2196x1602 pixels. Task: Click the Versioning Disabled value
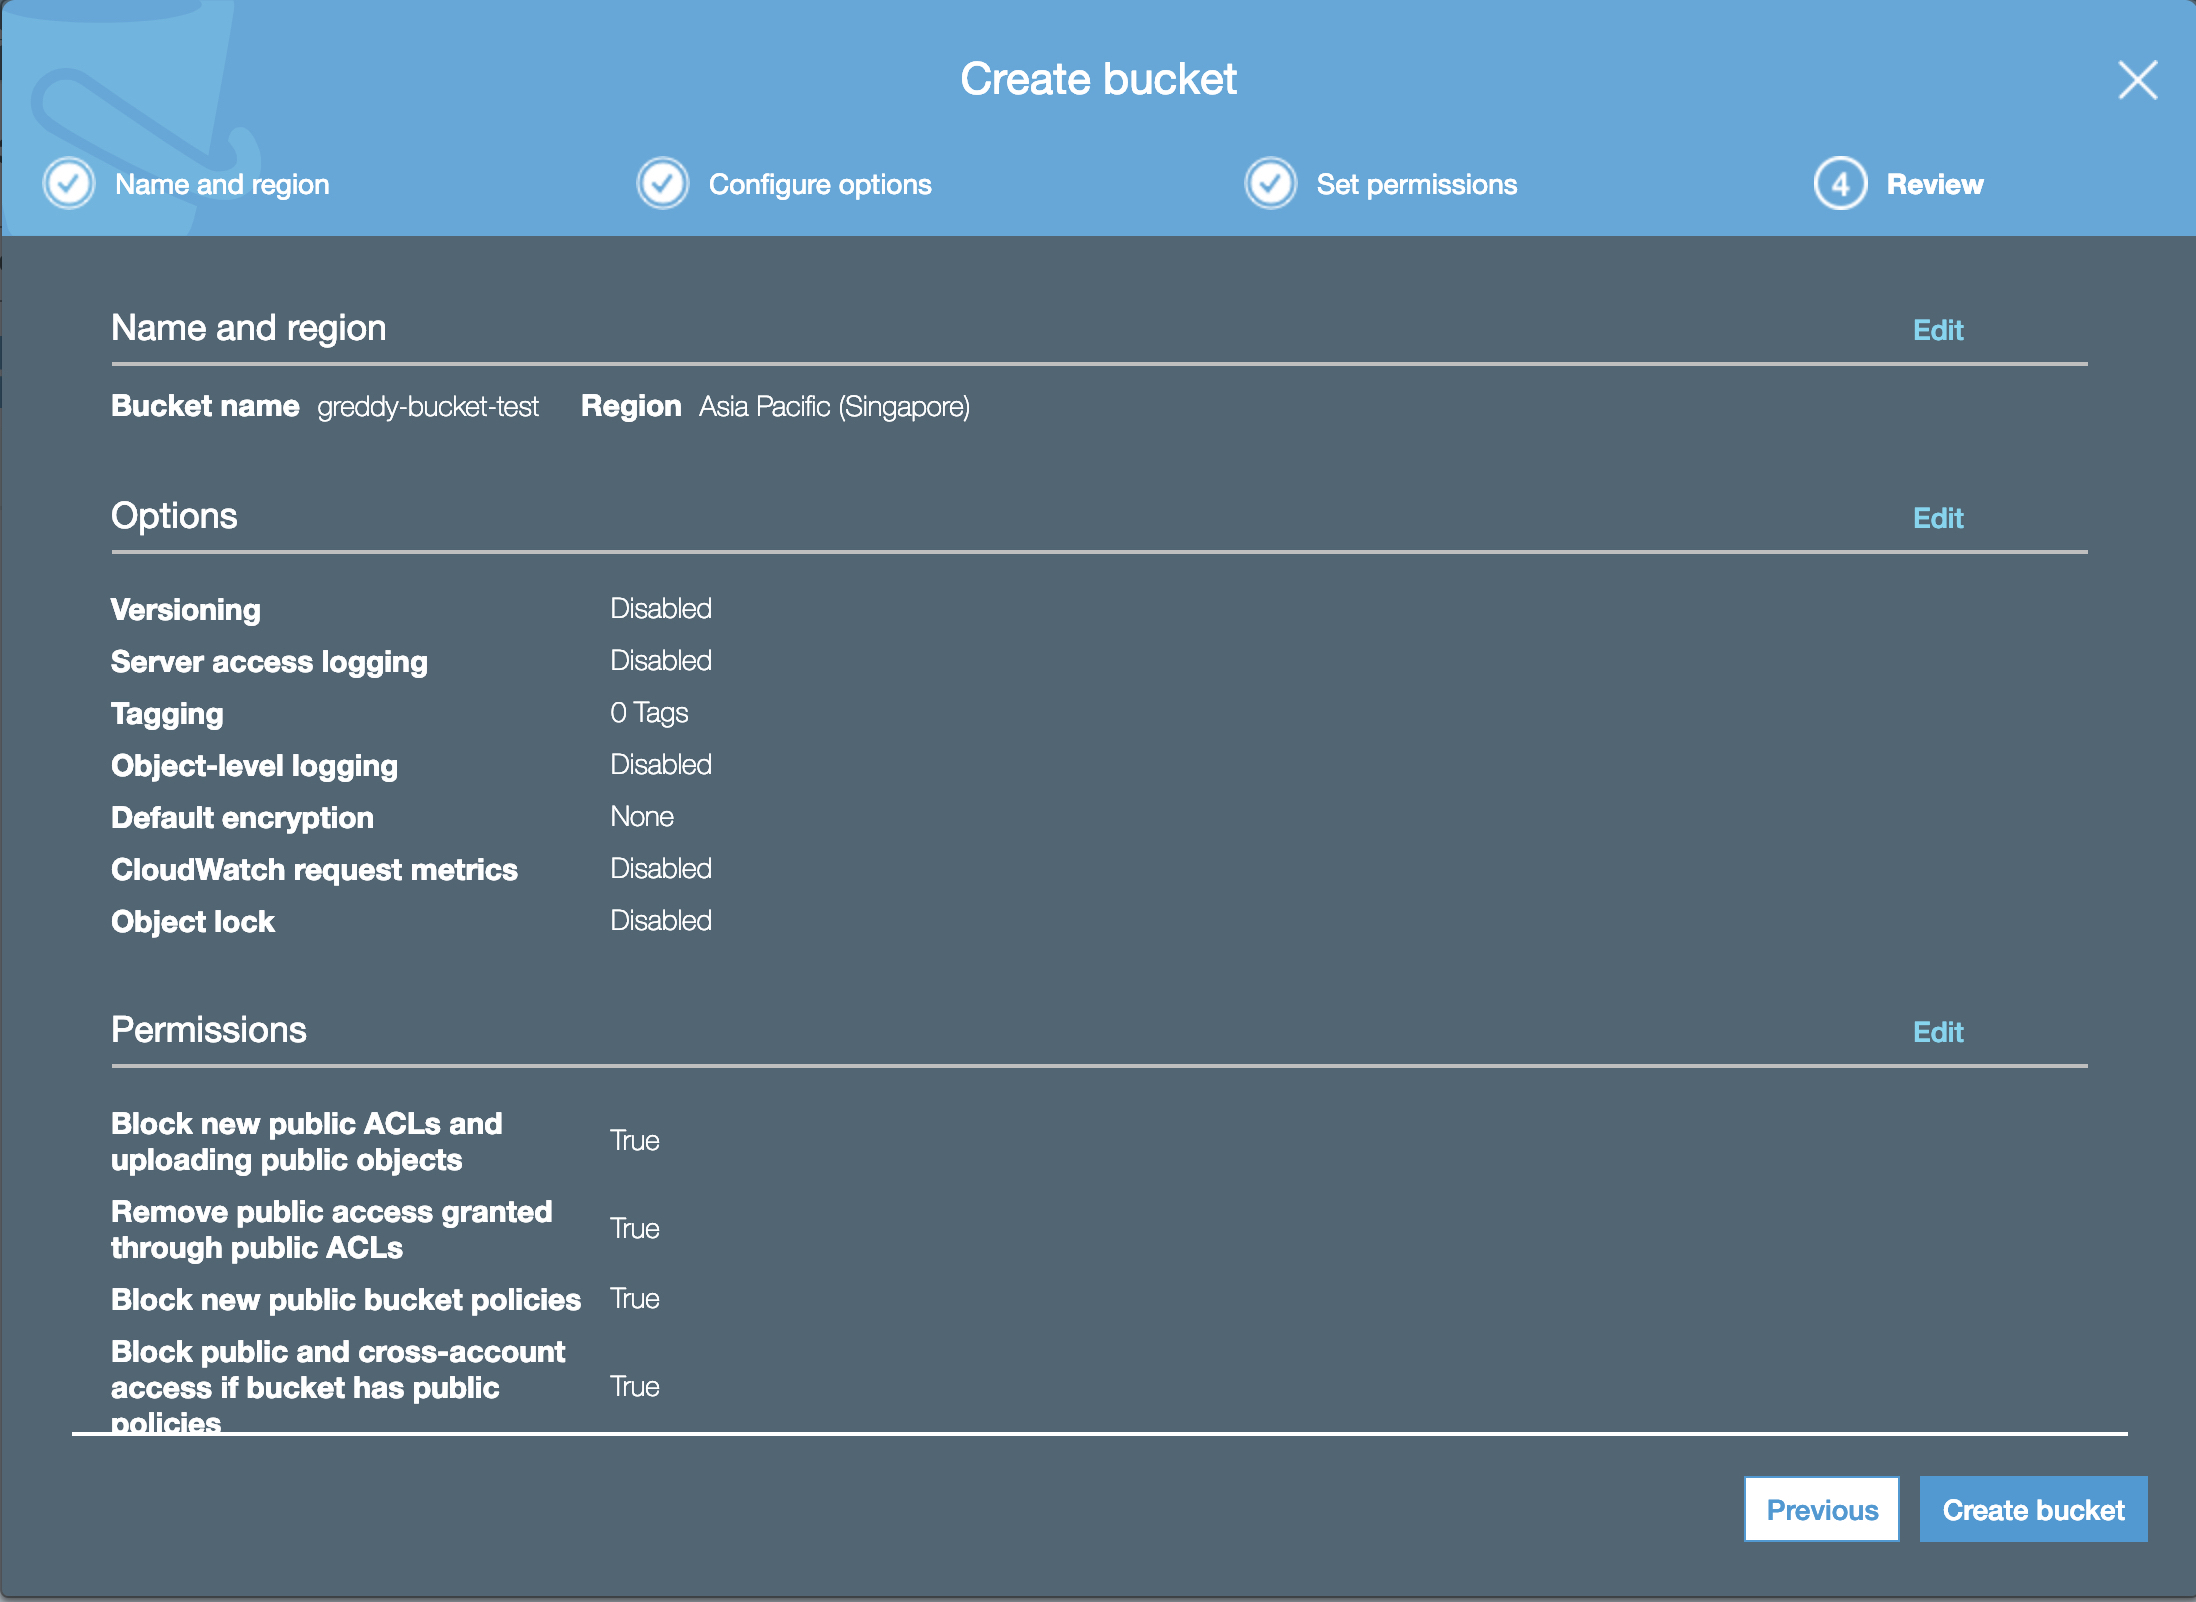[661, 609]
